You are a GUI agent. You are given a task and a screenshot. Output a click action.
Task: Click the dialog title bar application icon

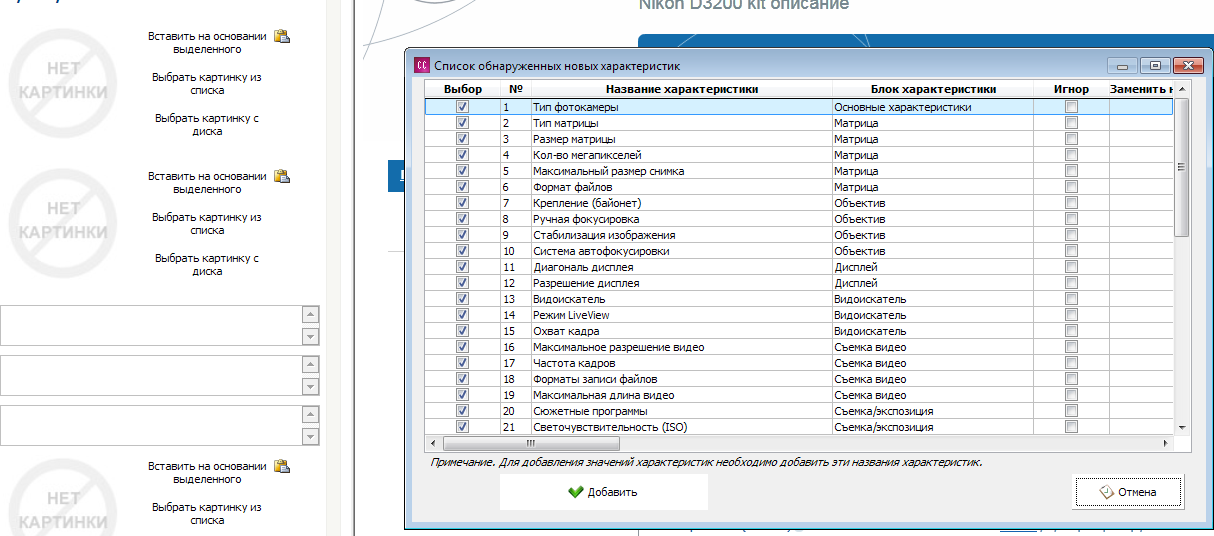(x=422, y=66)
